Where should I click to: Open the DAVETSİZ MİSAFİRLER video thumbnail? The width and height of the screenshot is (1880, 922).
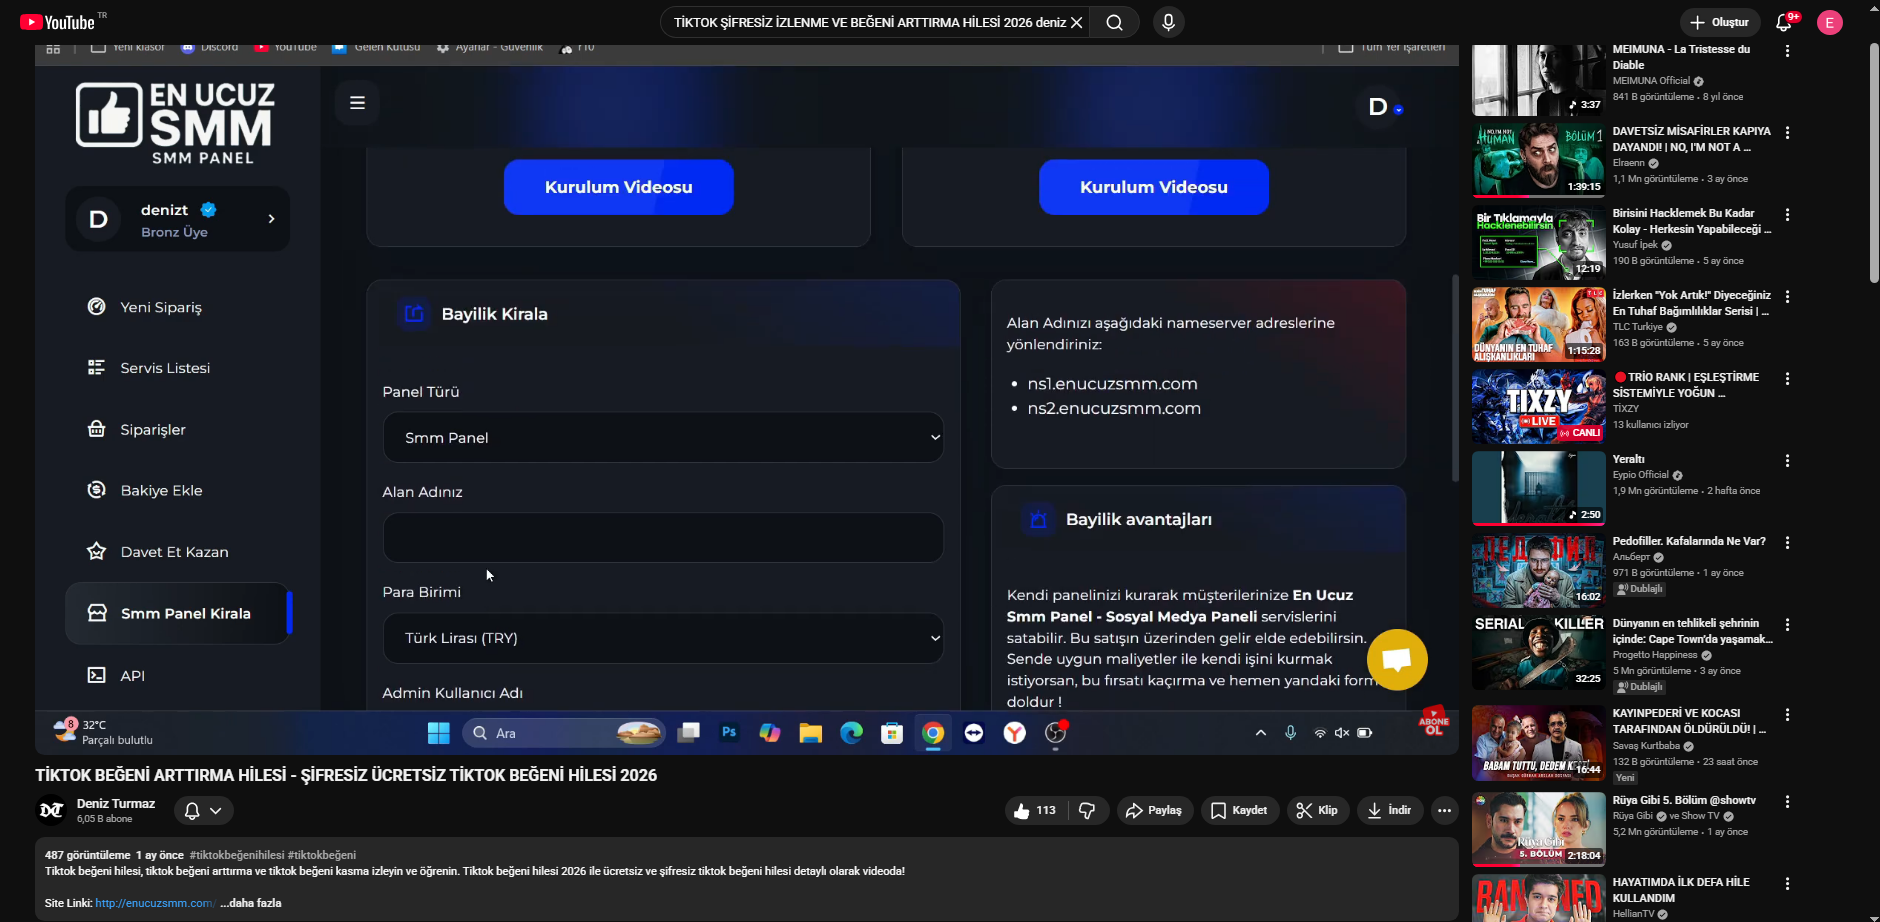coord(1539,160)
